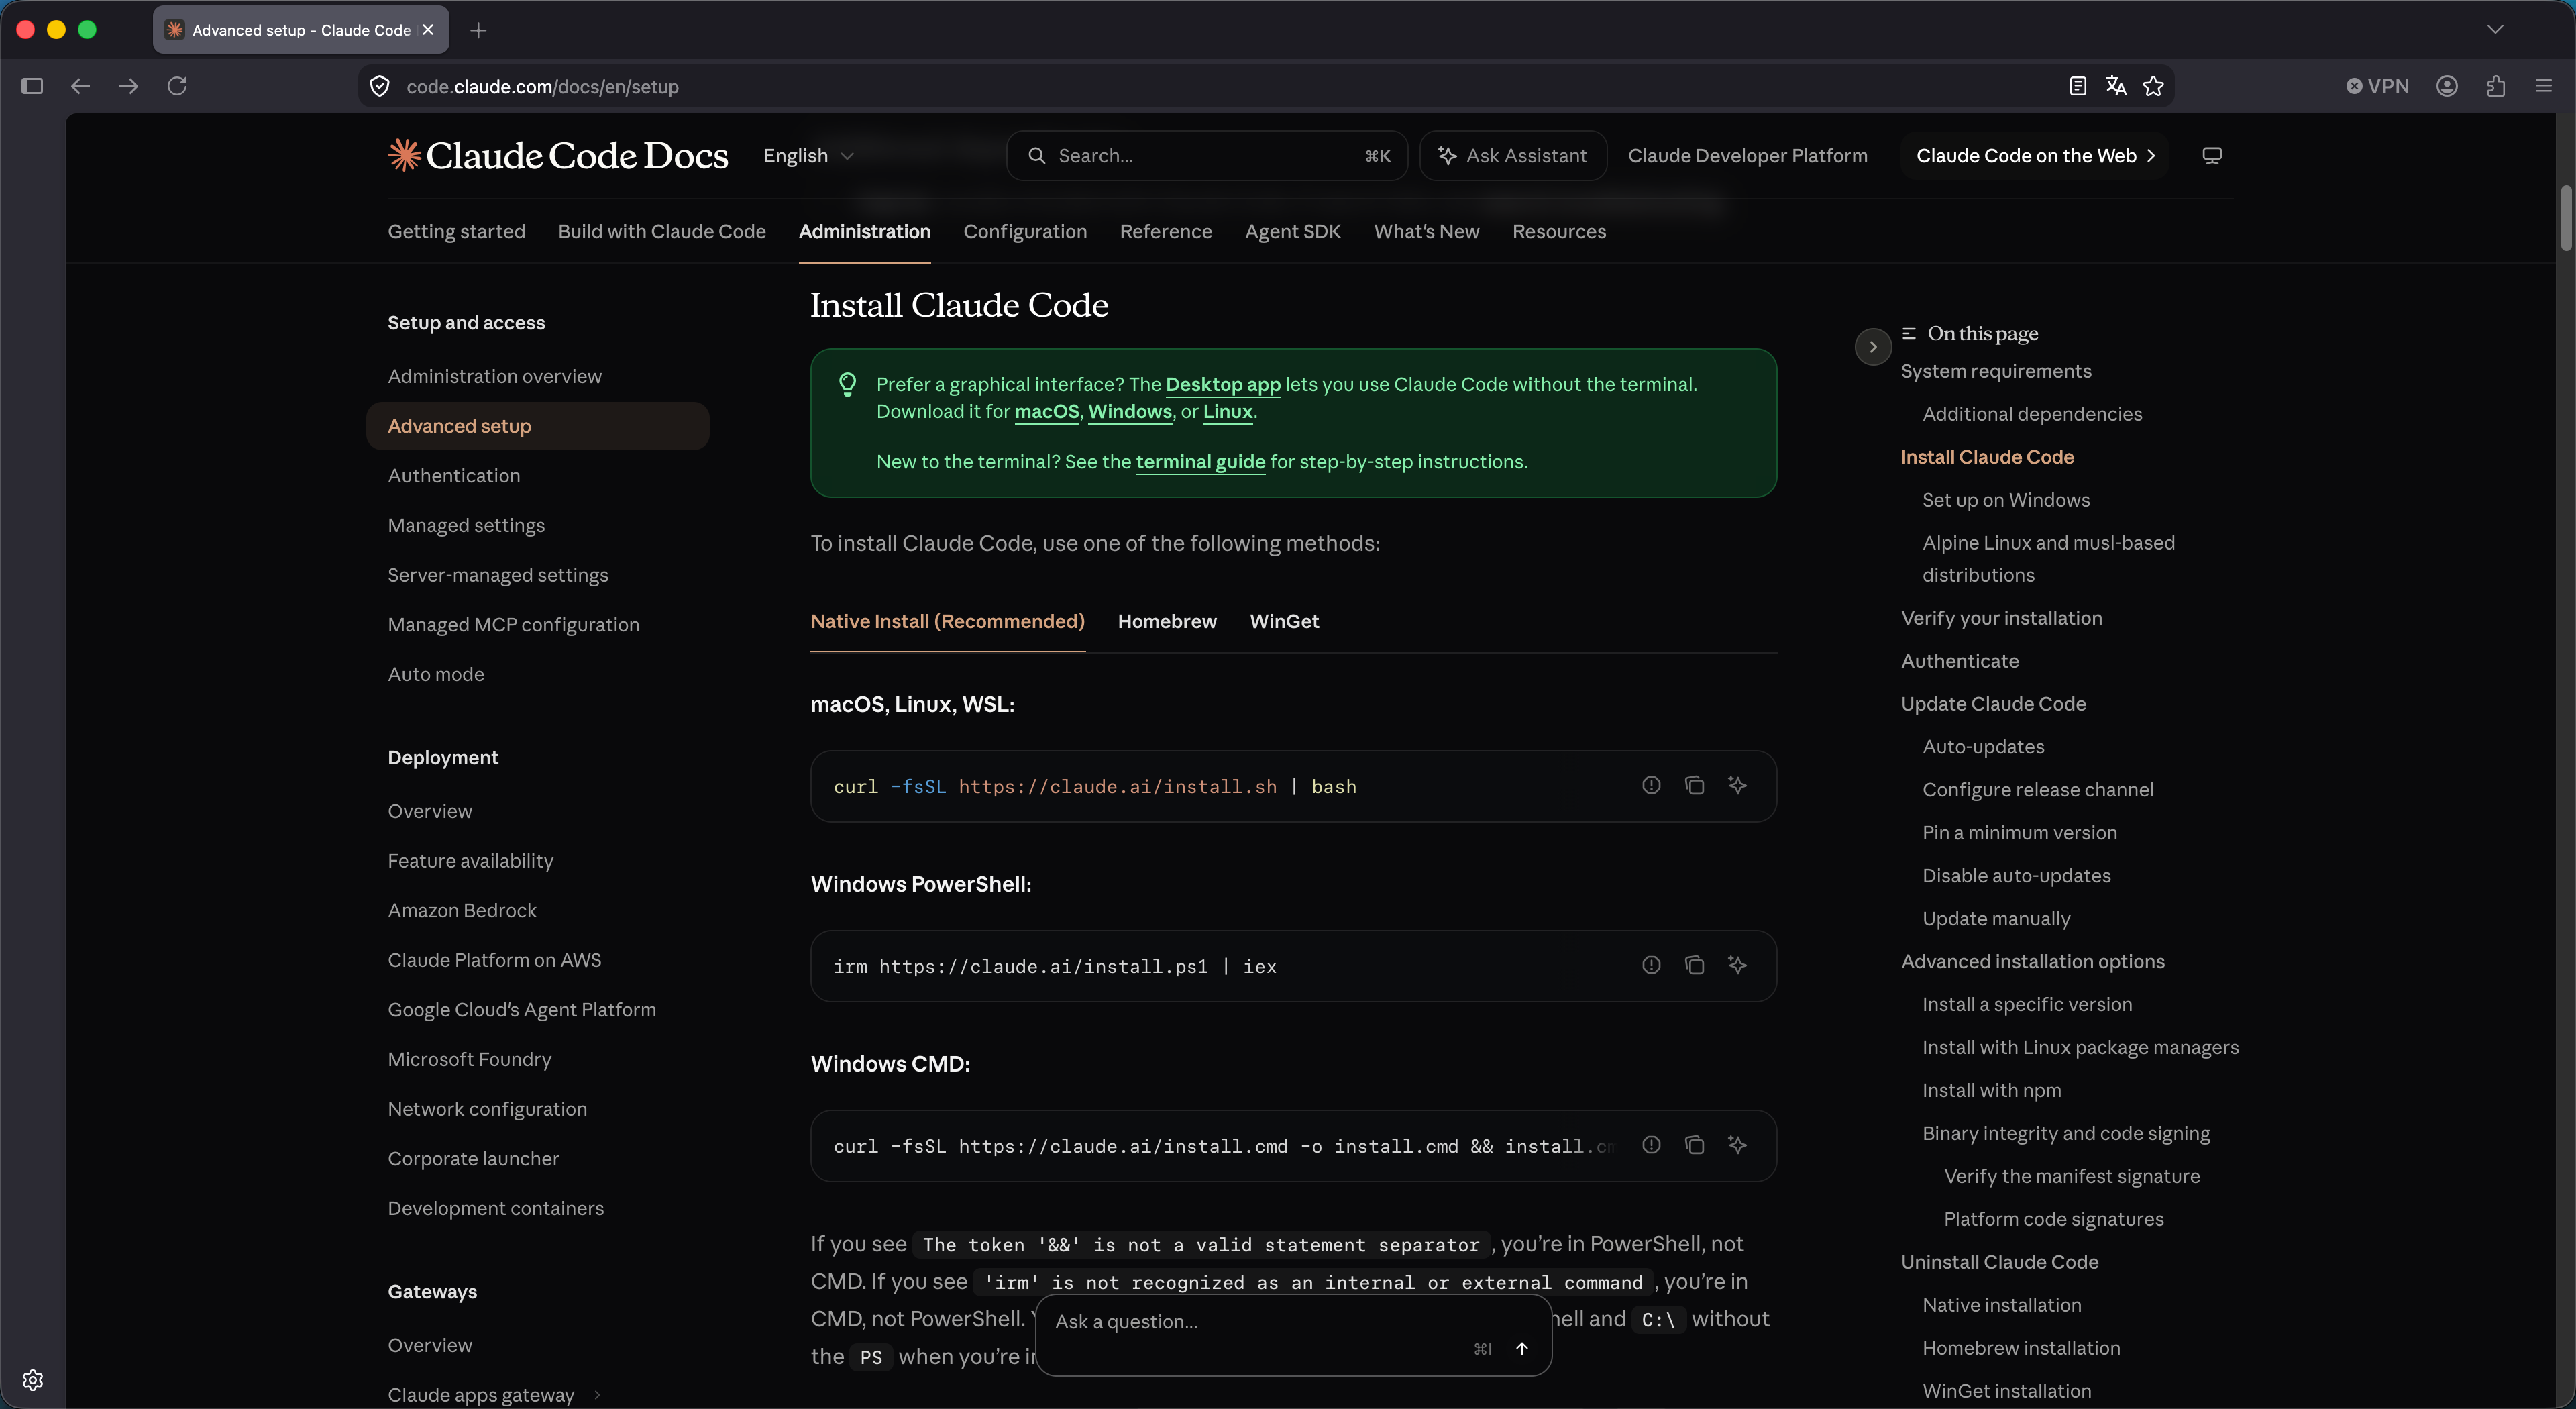Open browser extensions icon

click(2495, 86)
